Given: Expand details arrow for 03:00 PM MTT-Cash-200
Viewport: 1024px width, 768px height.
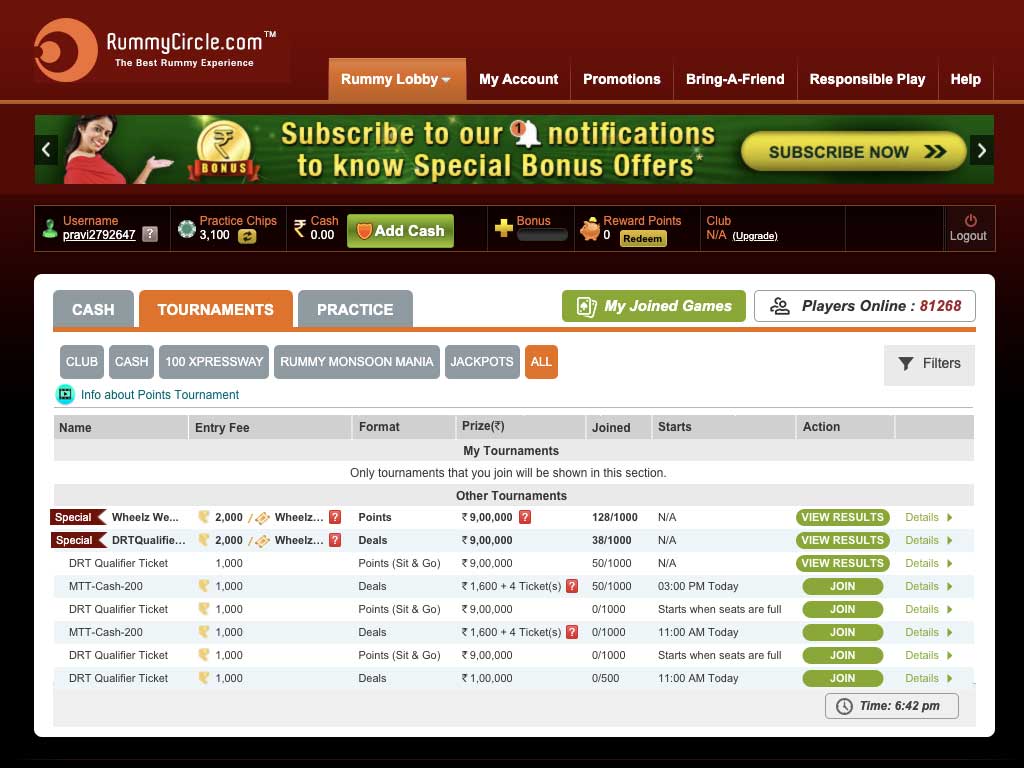Looking at the screenshot, I should point(950,586).
